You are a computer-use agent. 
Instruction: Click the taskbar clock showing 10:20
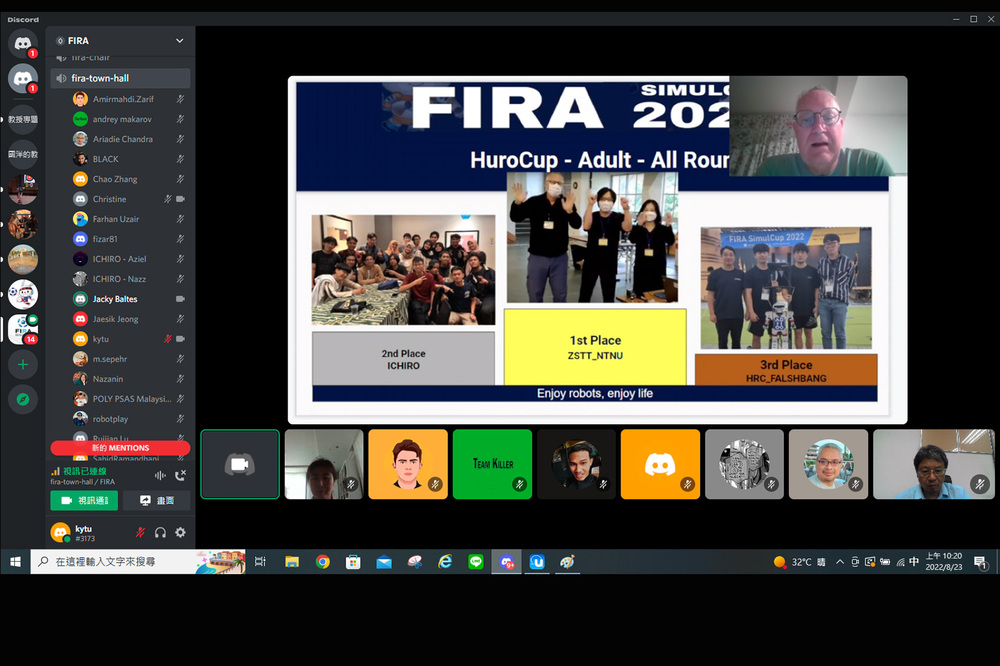pos(944,561)
